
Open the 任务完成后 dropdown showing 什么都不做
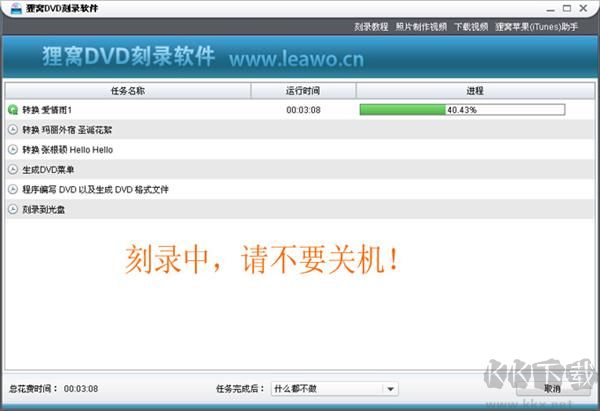(335, 389)
